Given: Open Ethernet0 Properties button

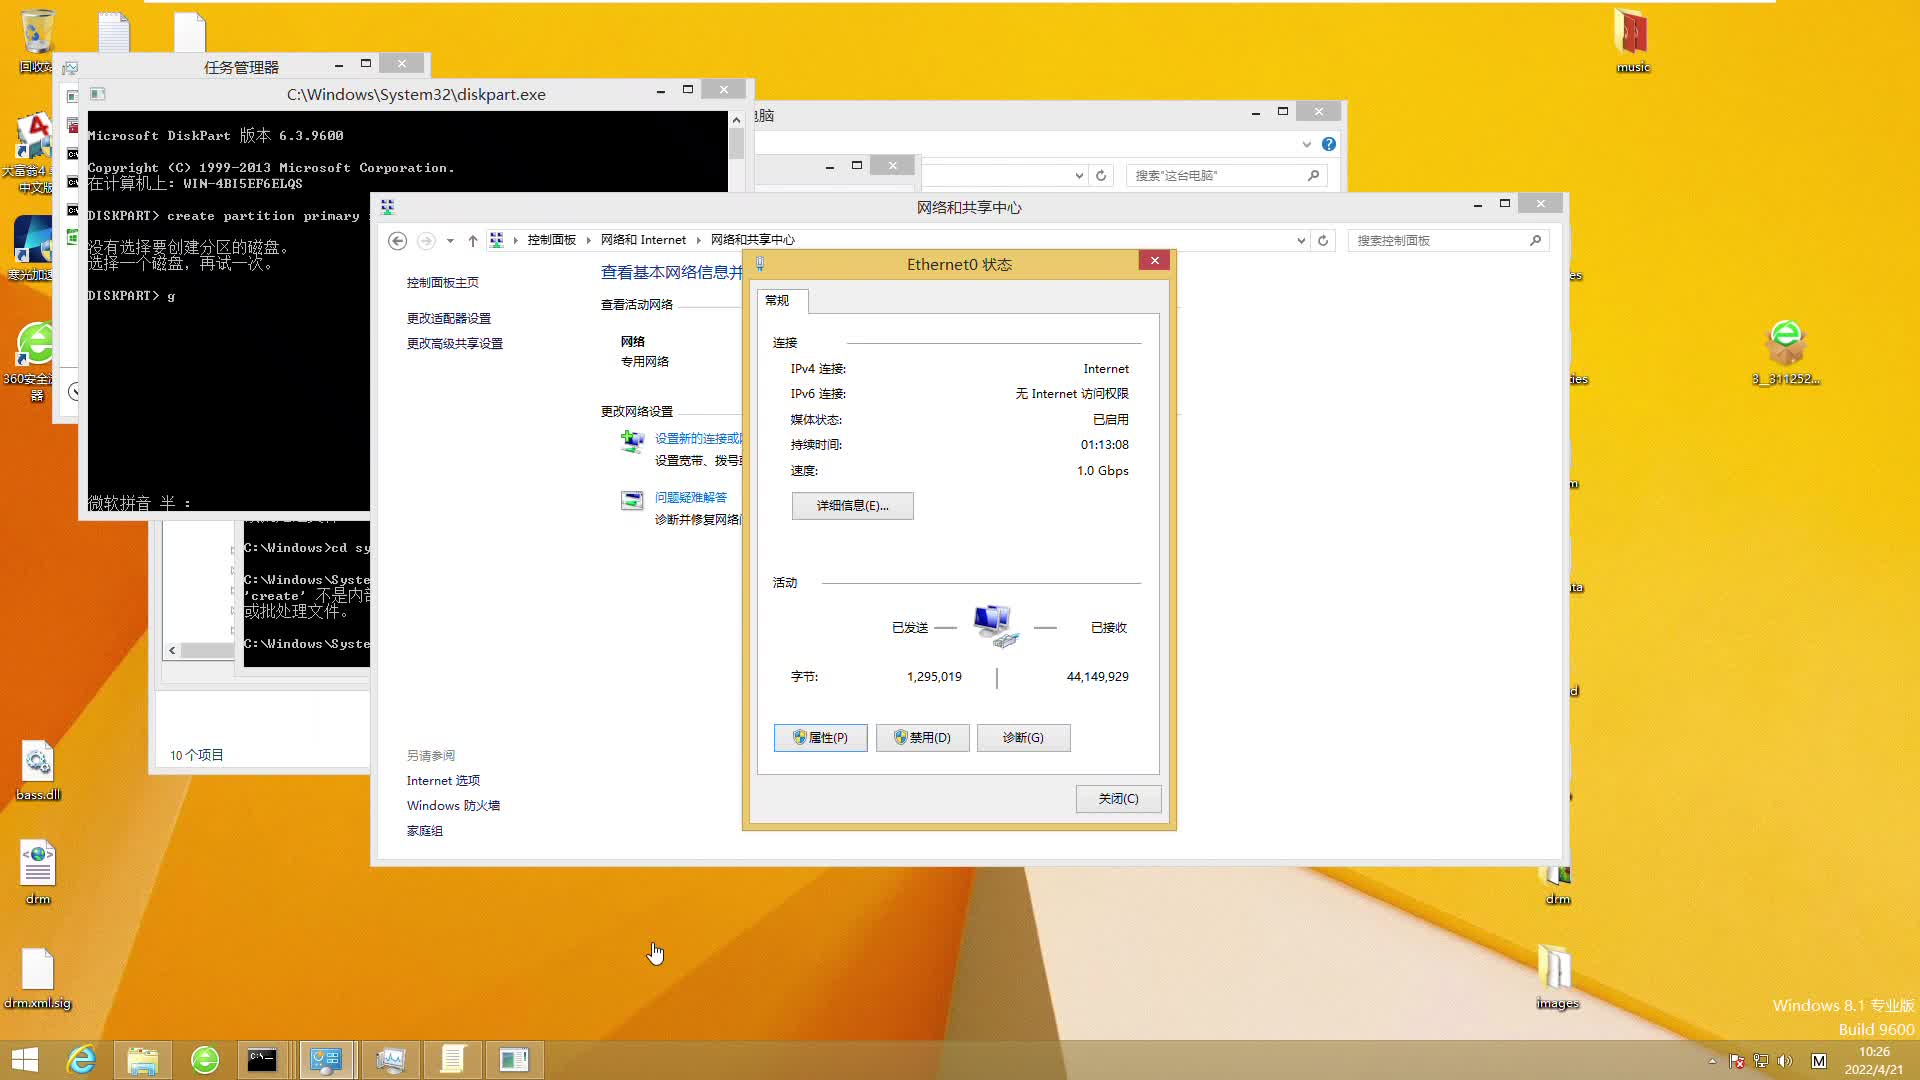Looking at the screenshot, I should tap(820, 738).
